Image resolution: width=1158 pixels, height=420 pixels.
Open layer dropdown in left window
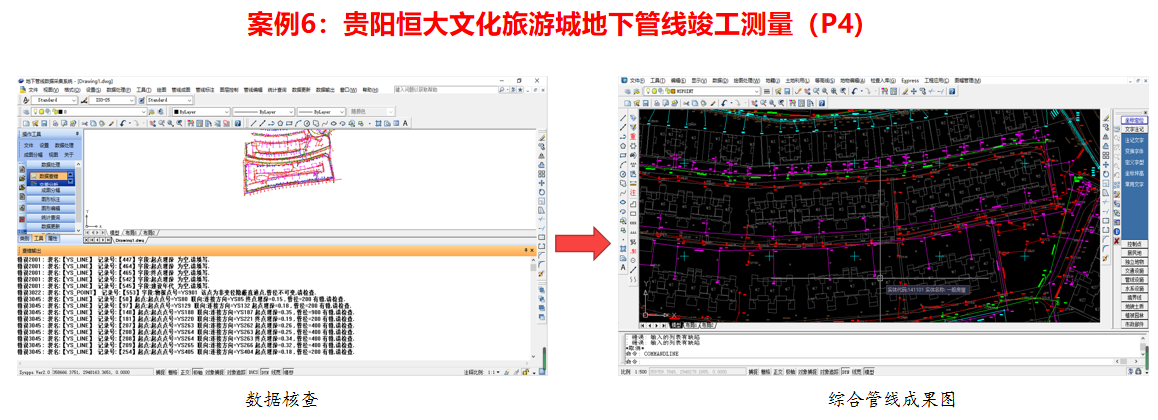coord(89,112)
